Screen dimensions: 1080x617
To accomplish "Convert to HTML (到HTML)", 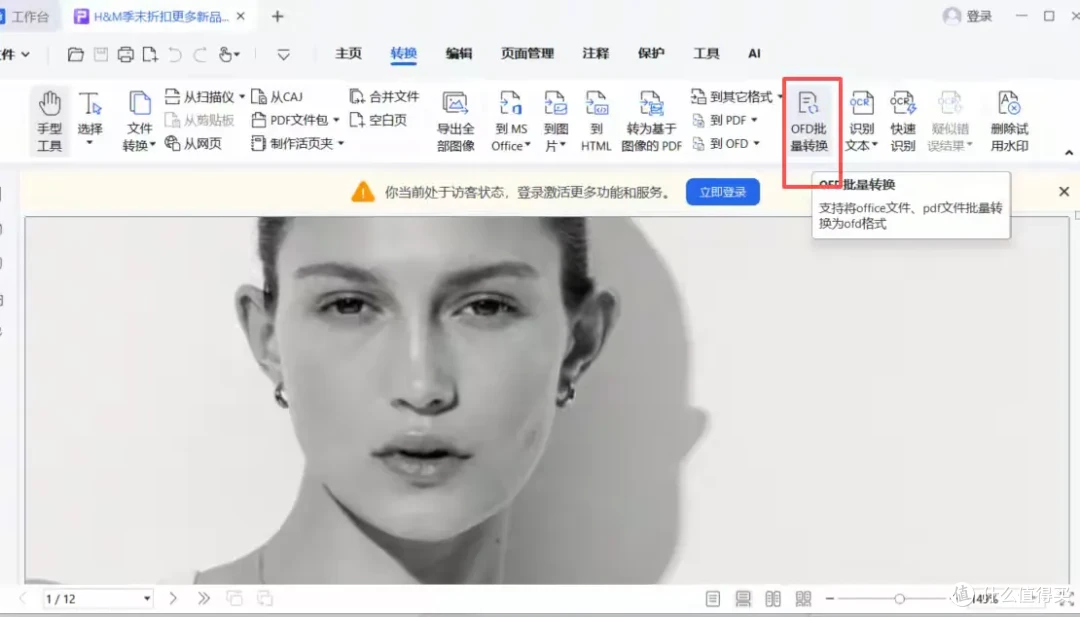I will (596, 121).
